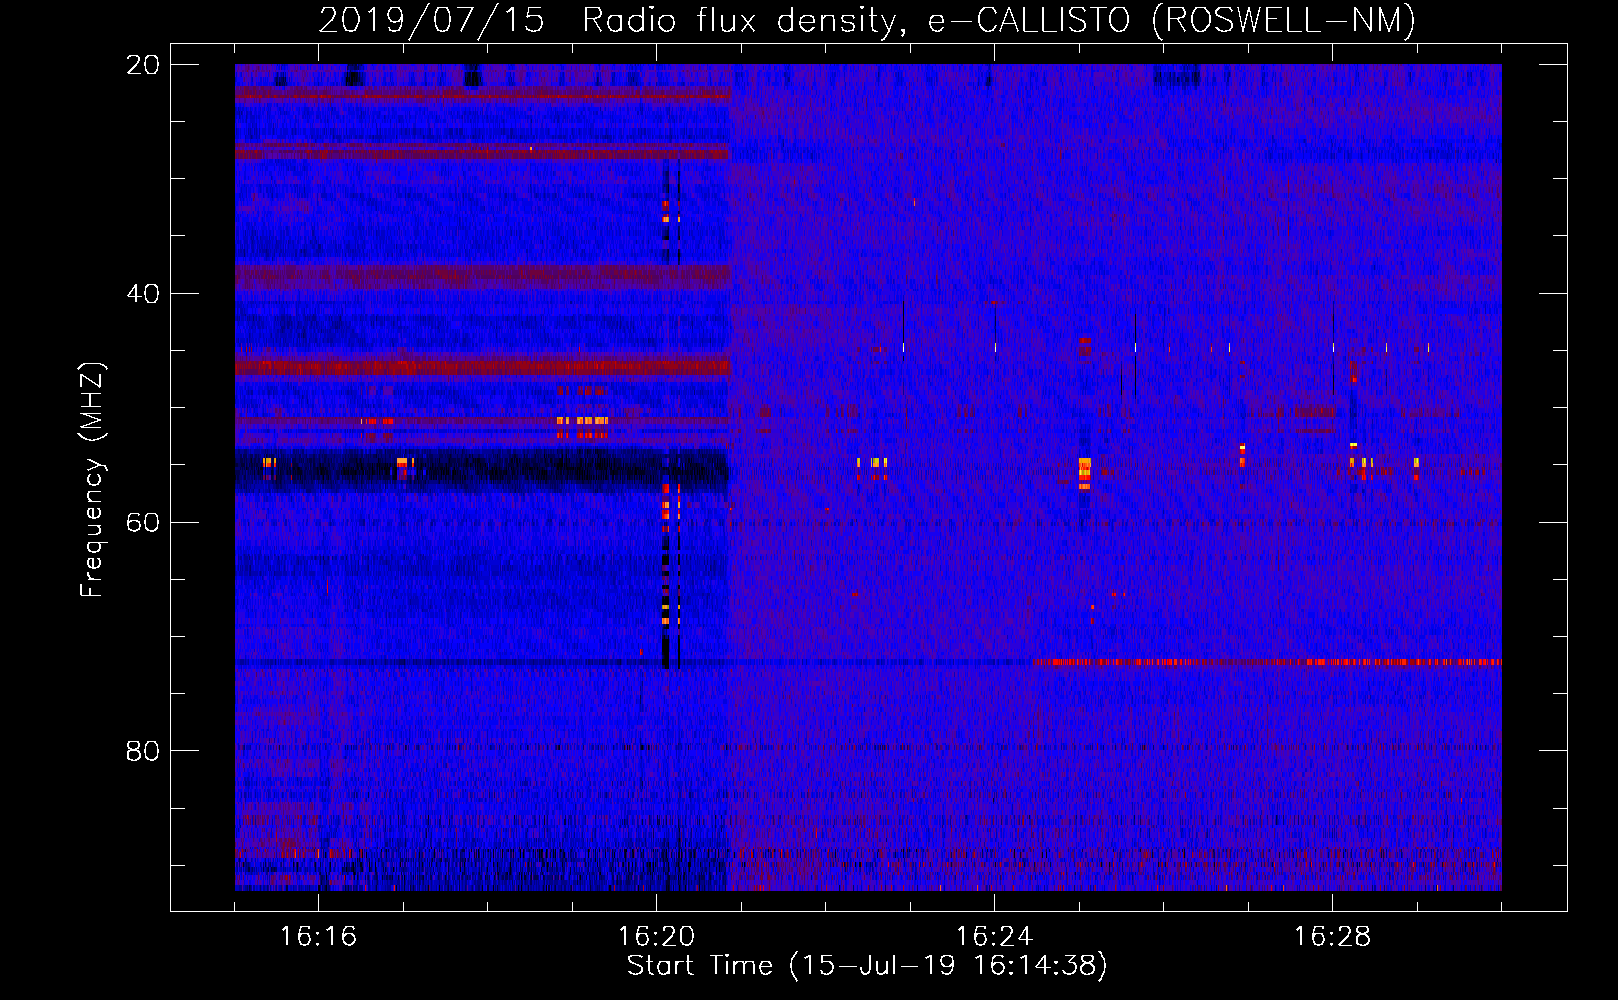Click the 'Start Time (15-Jul-19 16:14:38)' x-axis label
Viewport: 1618px width, 1000px height.
click(x=867, y=966)
